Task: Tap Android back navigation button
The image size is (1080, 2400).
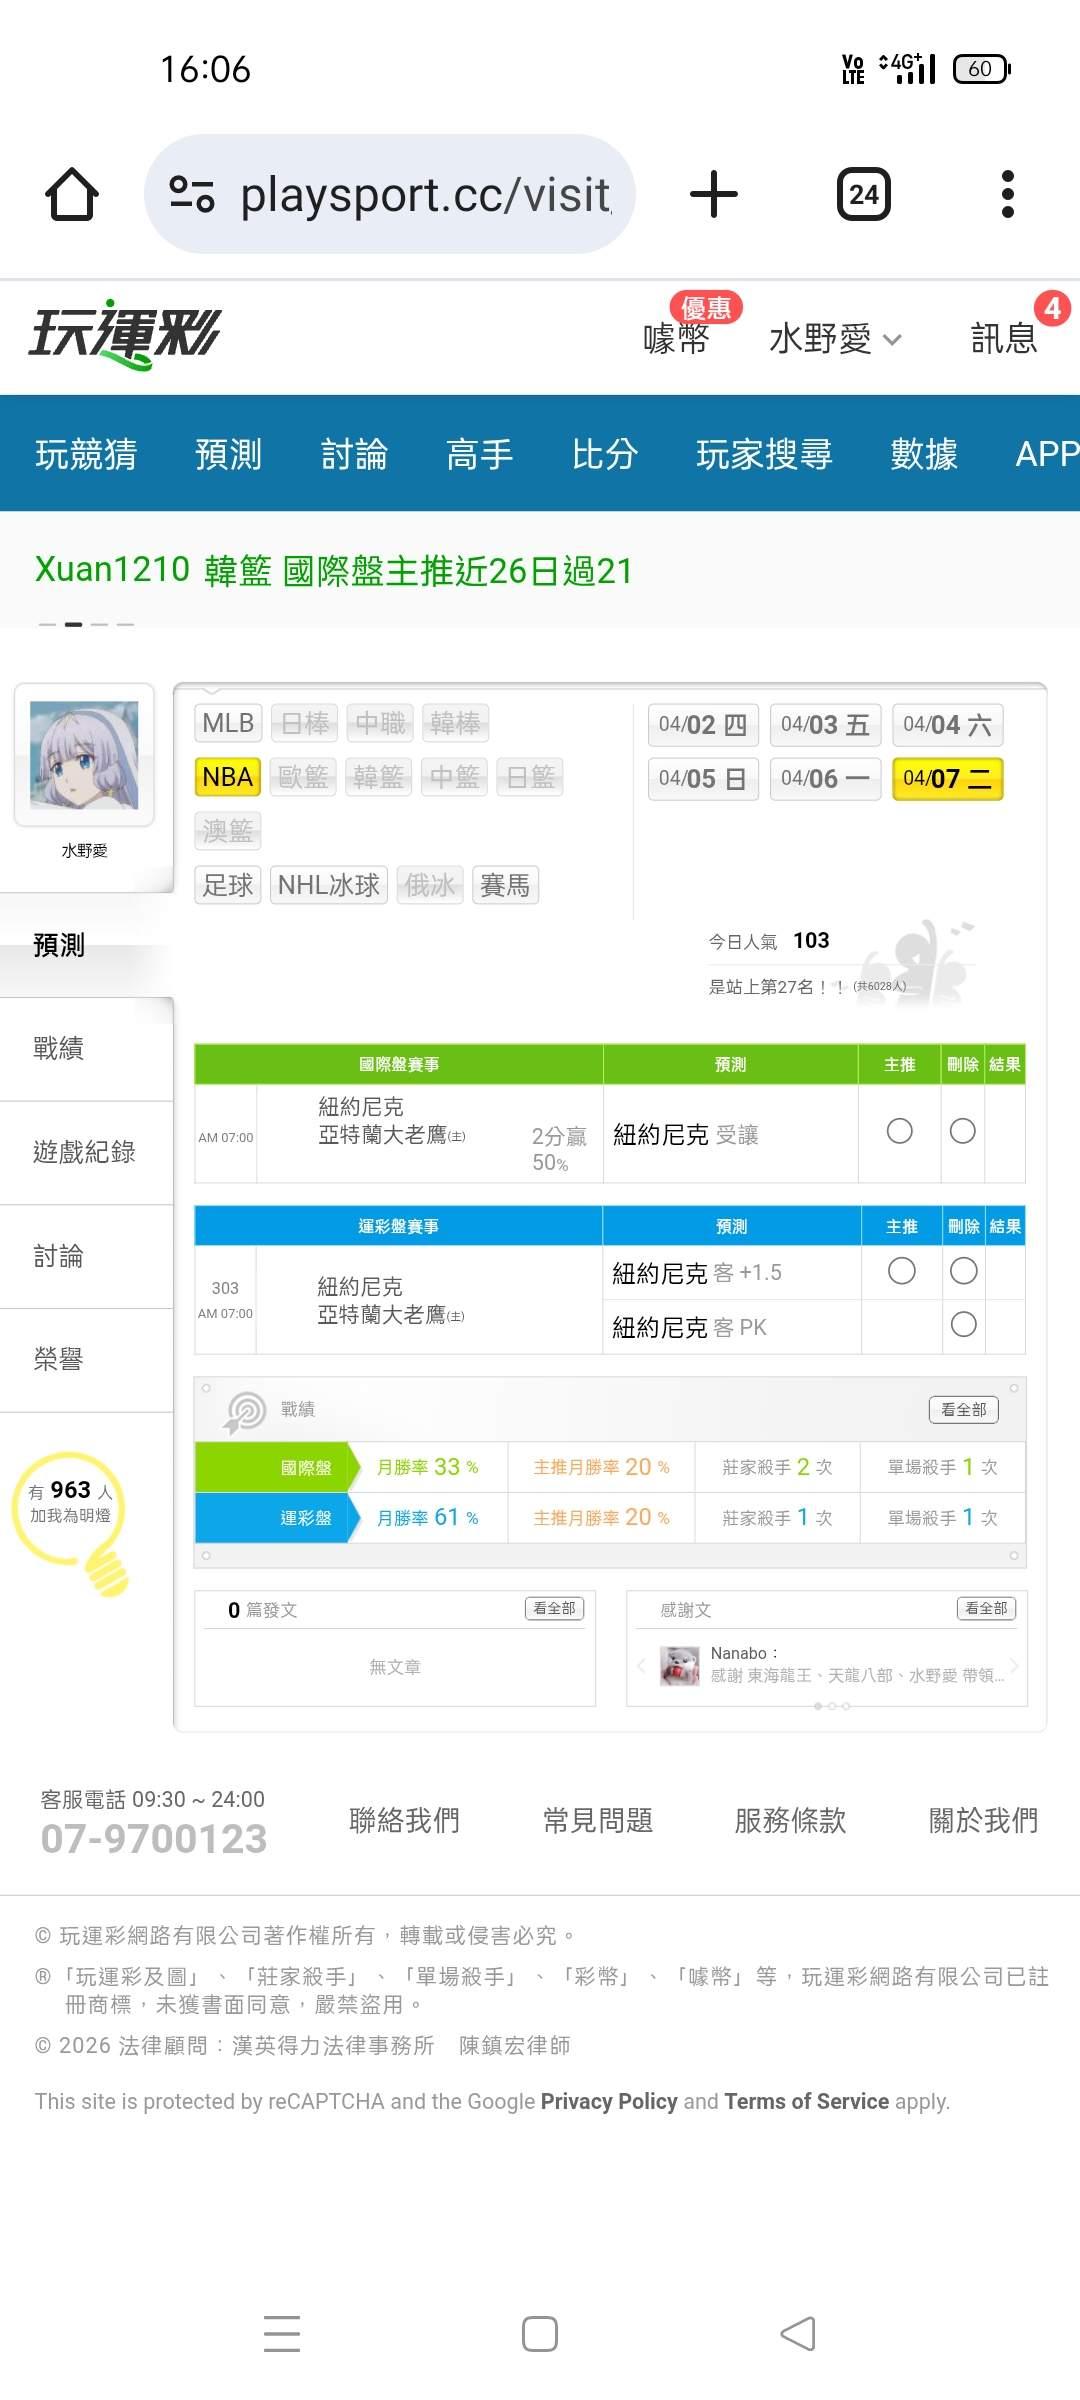Action: pos(798,2334)
